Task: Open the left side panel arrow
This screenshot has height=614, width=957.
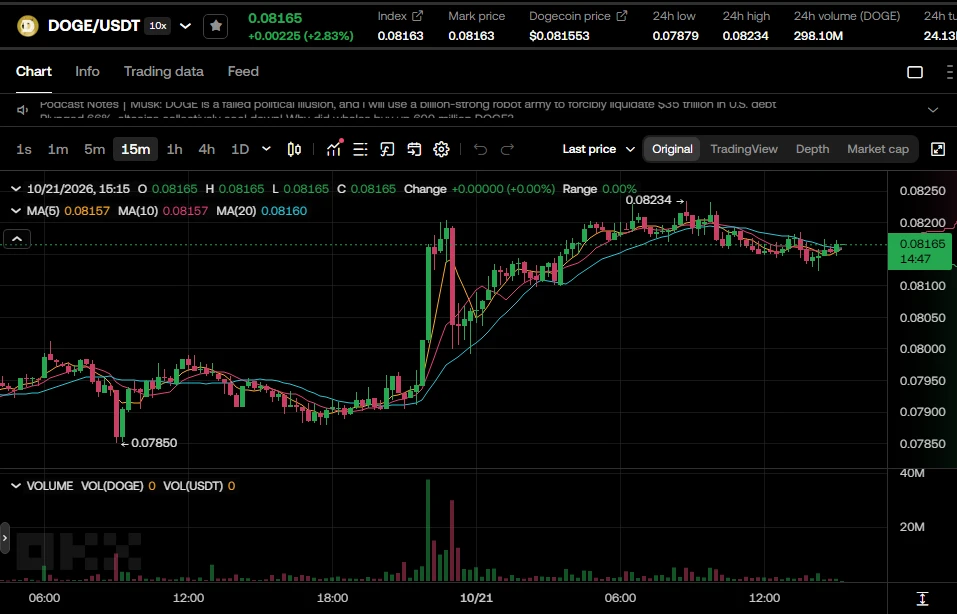Action: (x=5, y=538)
